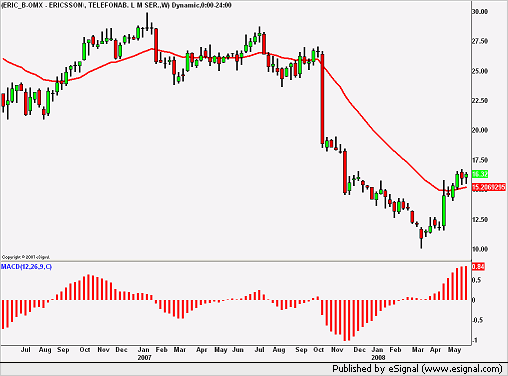This screenshot has height=376, width=508.
Task: Click the Feb label right after Jan 2007
Action: [162, 350]
